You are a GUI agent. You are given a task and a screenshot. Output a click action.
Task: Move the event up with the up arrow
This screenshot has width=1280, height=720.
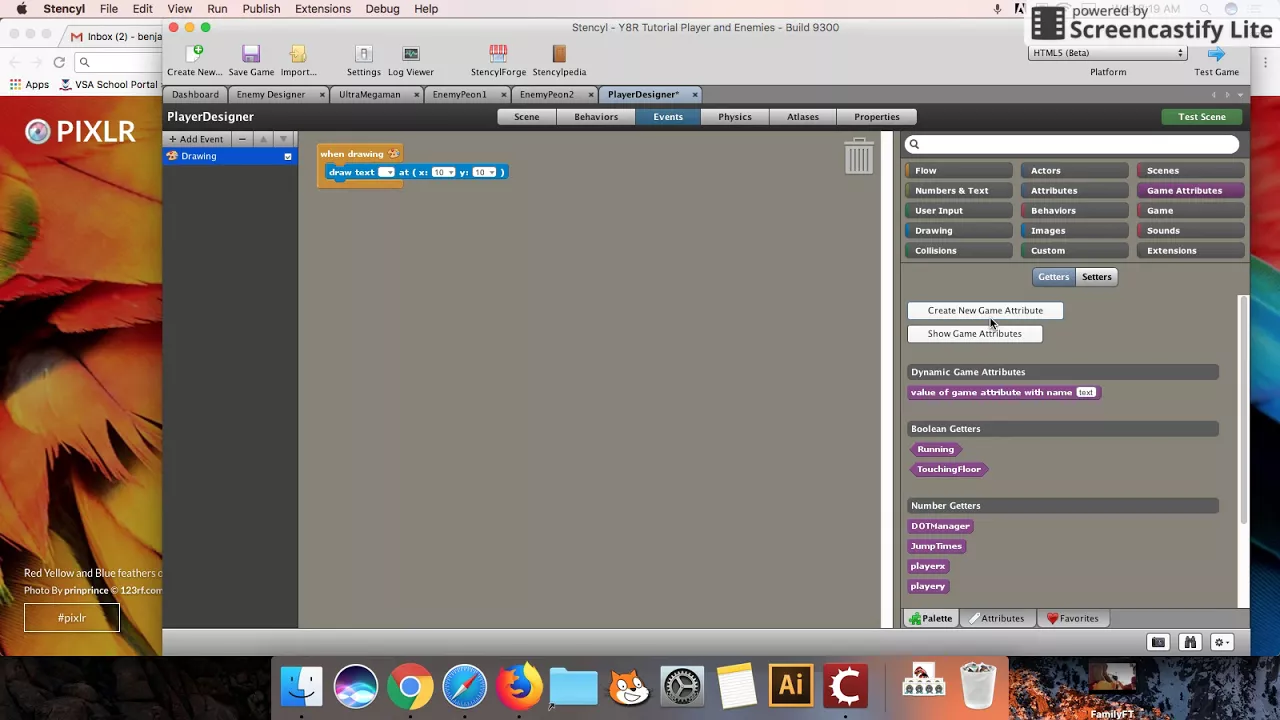[263, 139]
